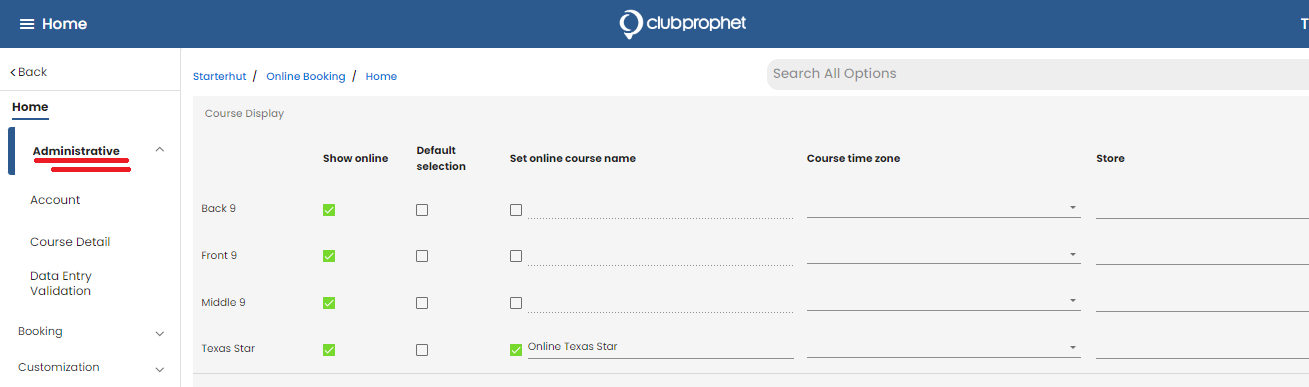Image resolution: width=1309 pixels, height=387 pixels.
Task: Expand the Customization section chevron
Action: pos(160,369)
